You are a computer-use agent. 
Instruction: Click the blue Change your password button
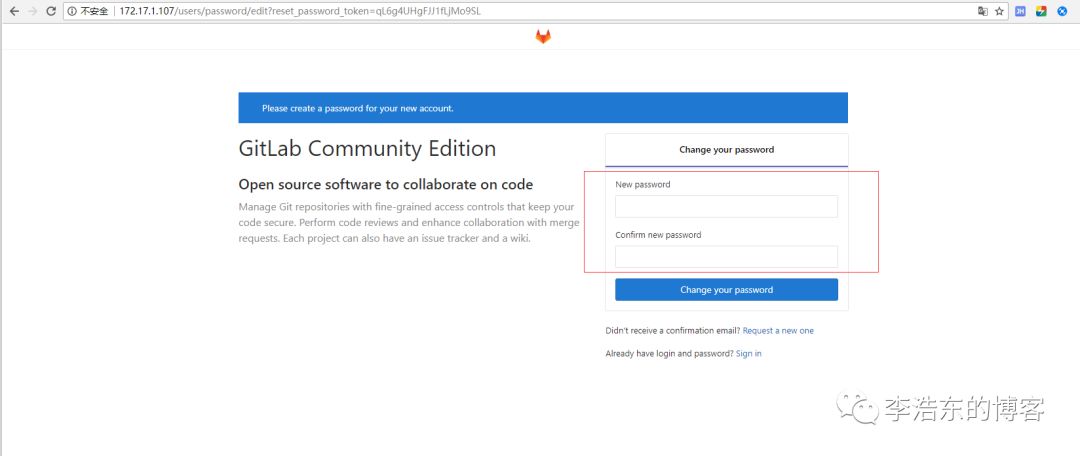[x=726, y=290]
